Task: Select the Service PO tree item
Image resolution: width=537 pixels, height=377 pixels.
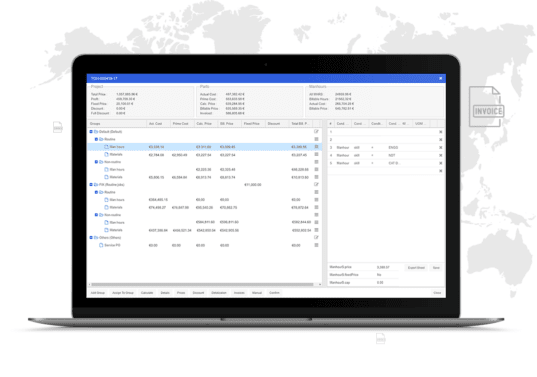Action: click(112, 245)
